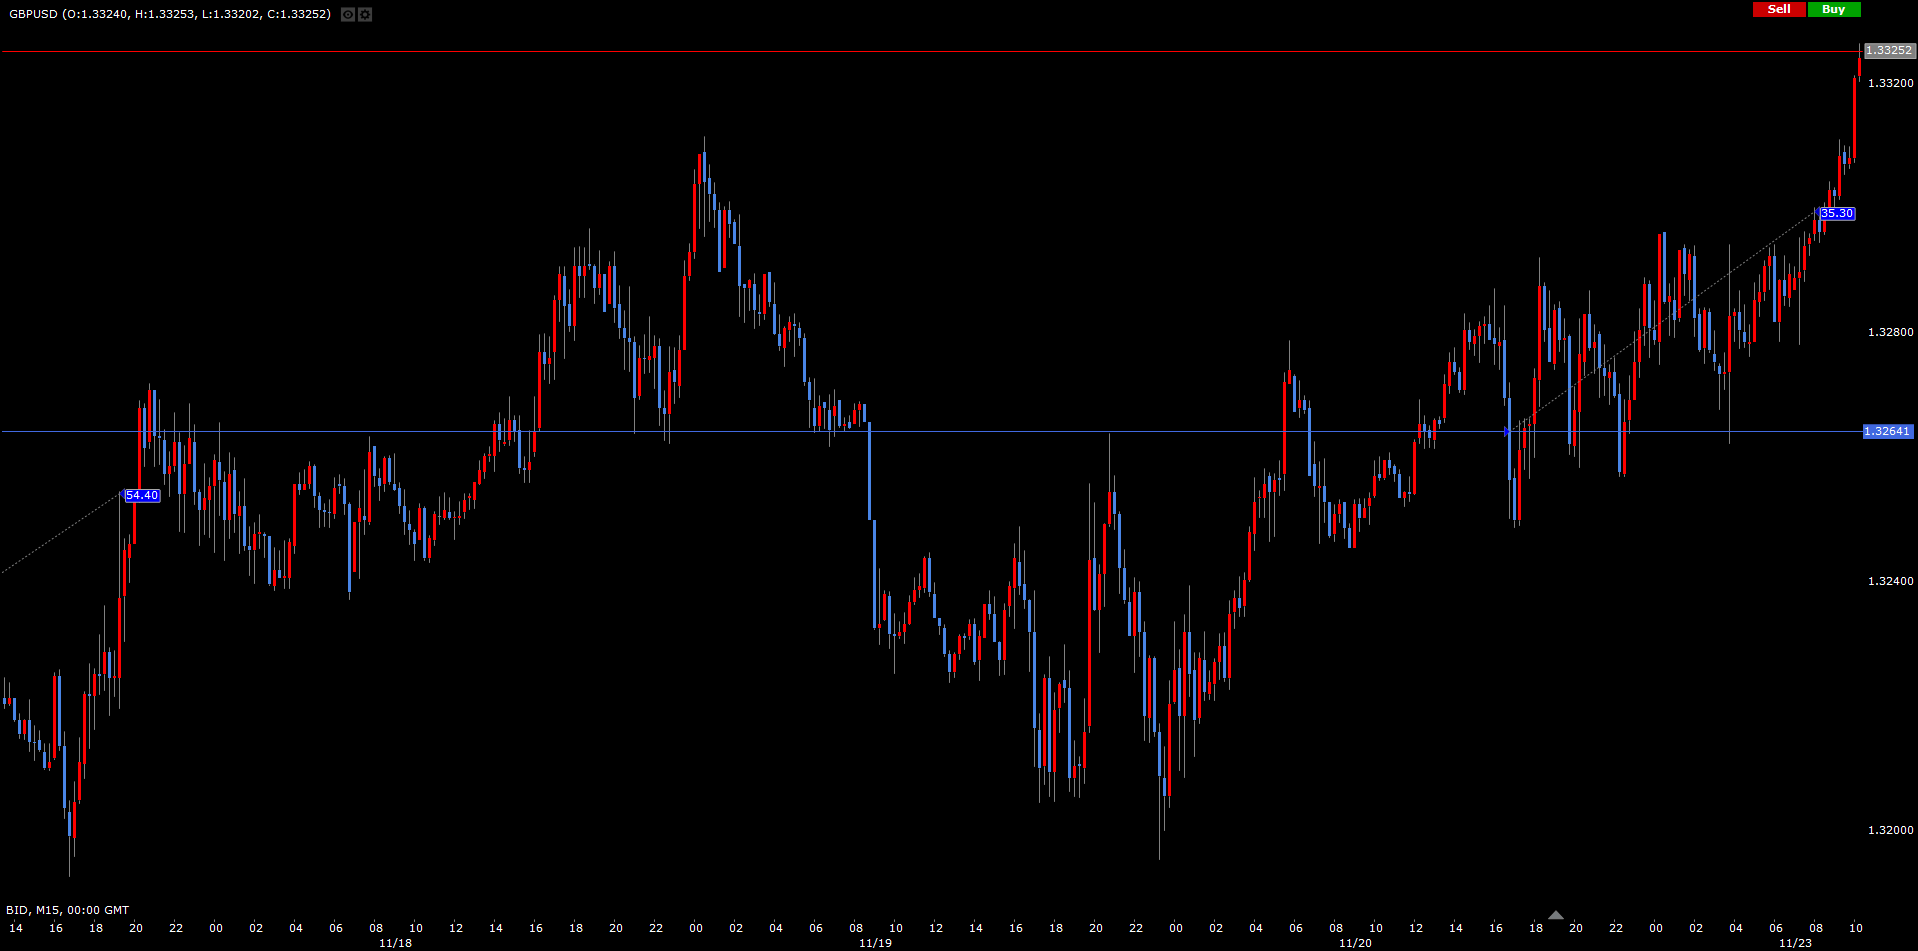Click the 54.40 blue pip label
Viewport: 1918px width, 951px height.
(x=142, y=496)
